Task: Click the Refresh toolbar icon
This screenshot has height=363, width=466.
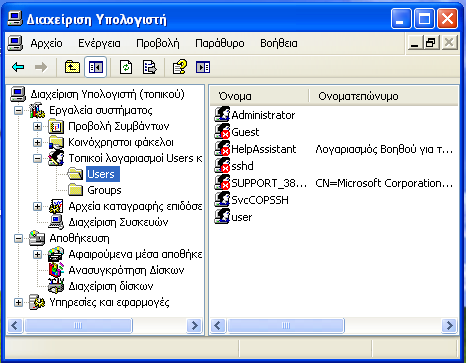Action: click(126, 67)
